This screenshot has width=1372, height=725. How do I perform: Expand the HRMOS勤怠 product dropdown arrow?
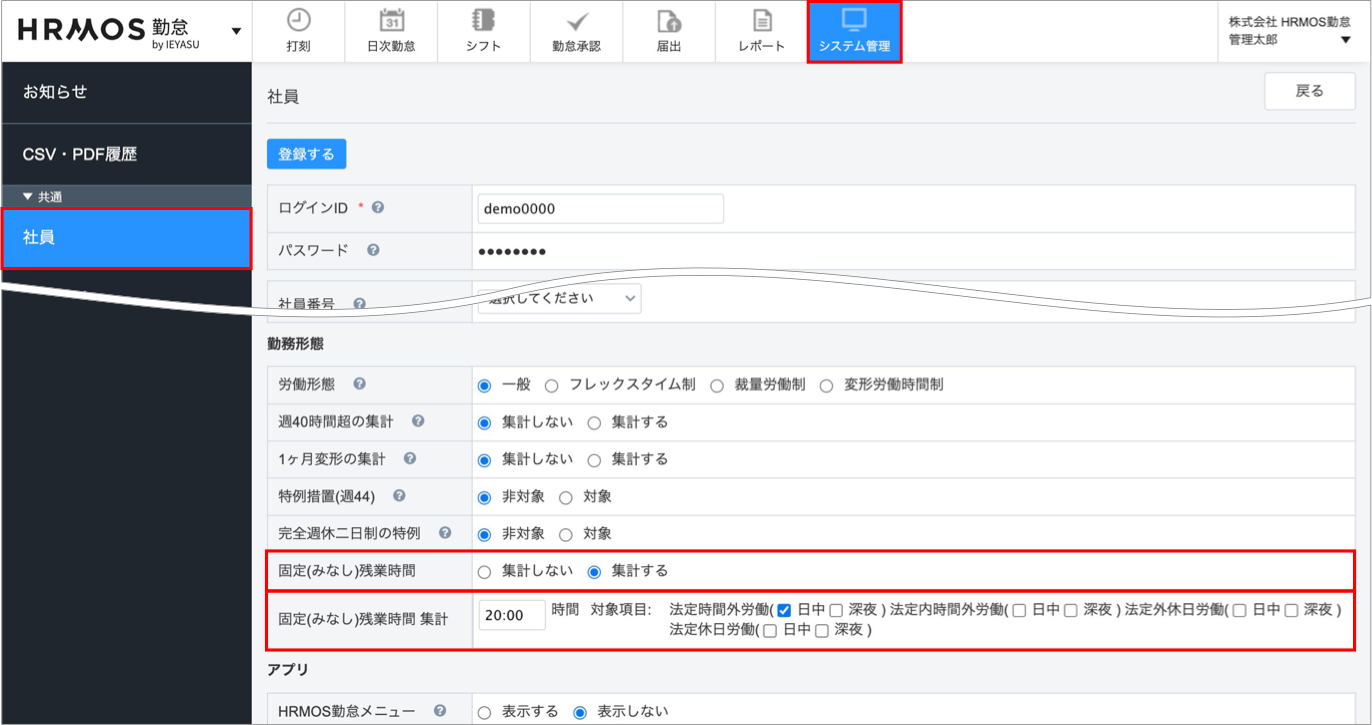click(x=236, y=31)
